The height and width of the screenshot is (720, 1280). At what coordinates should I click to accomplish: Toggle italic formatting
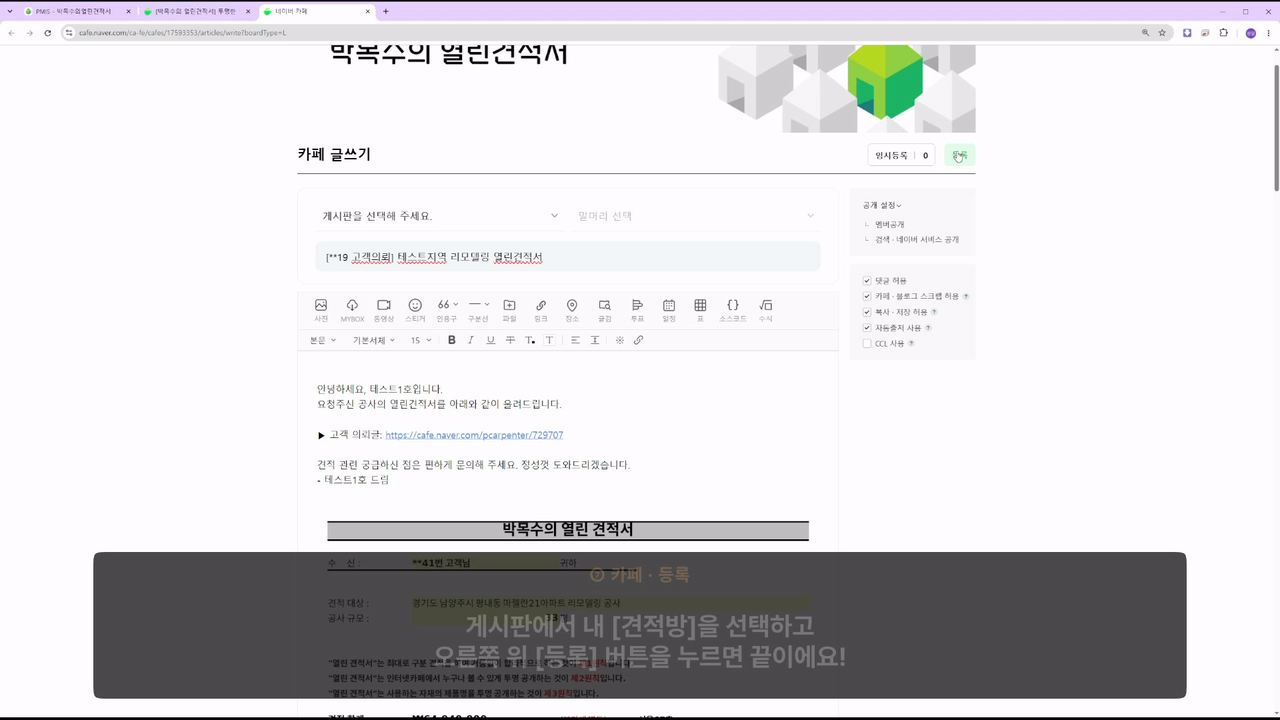471,340
